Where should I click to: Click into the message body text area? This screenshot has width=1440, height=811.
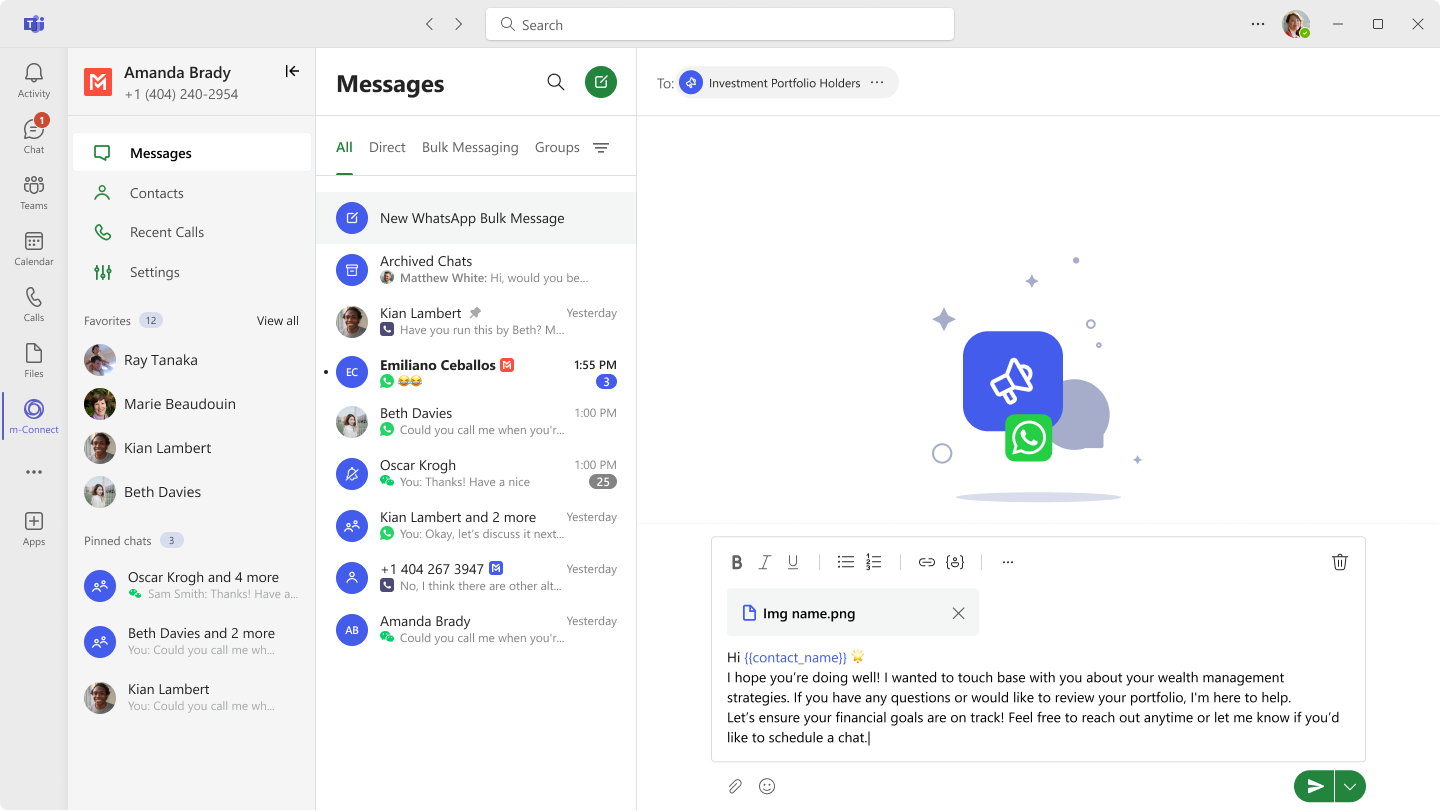(x=1038, y=698)
